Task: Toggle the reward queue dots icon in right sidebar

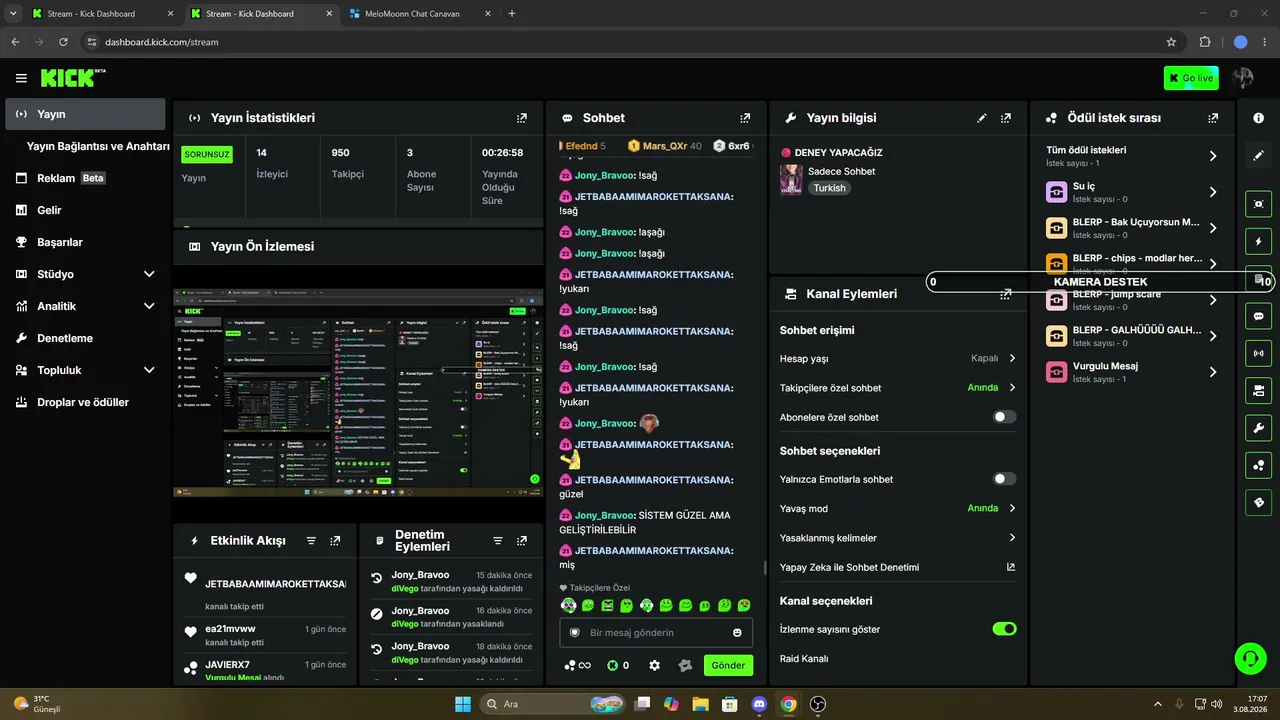Action: (1259, 465)
